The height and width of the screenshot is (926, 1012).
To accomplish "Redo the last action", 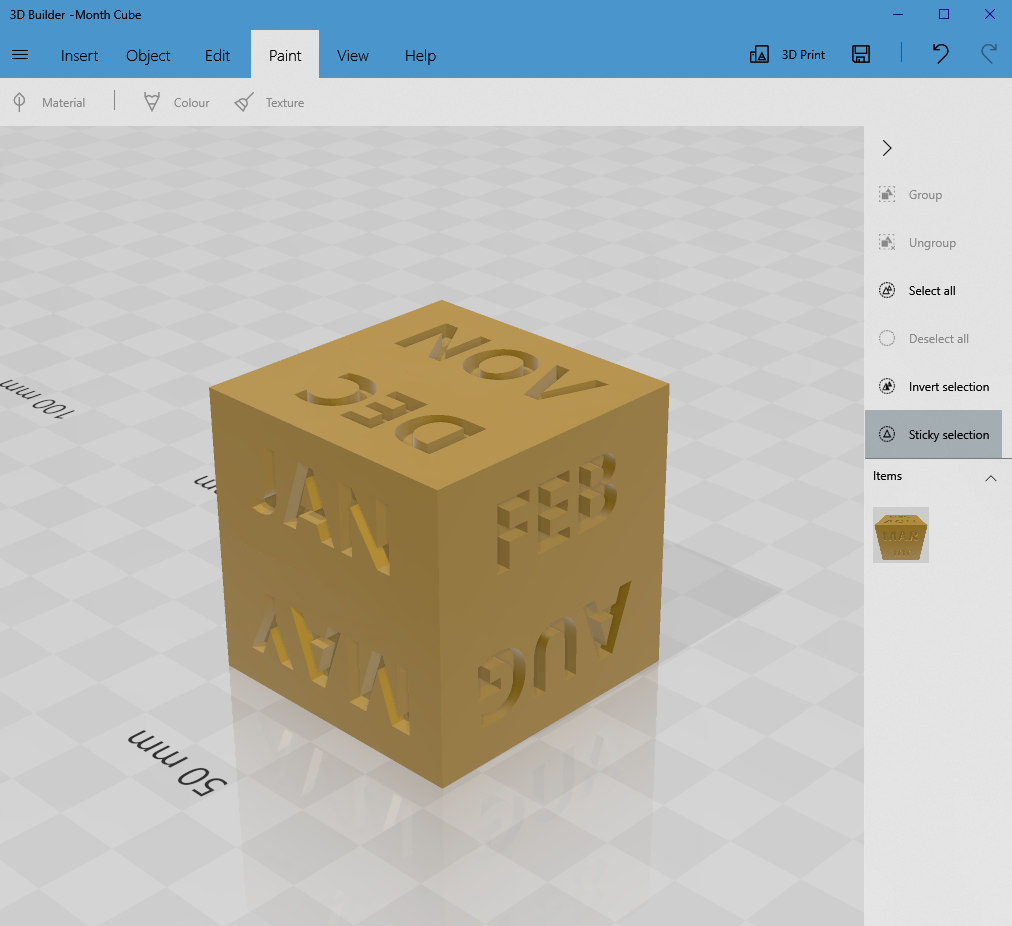I will click(x=988, y=54).
